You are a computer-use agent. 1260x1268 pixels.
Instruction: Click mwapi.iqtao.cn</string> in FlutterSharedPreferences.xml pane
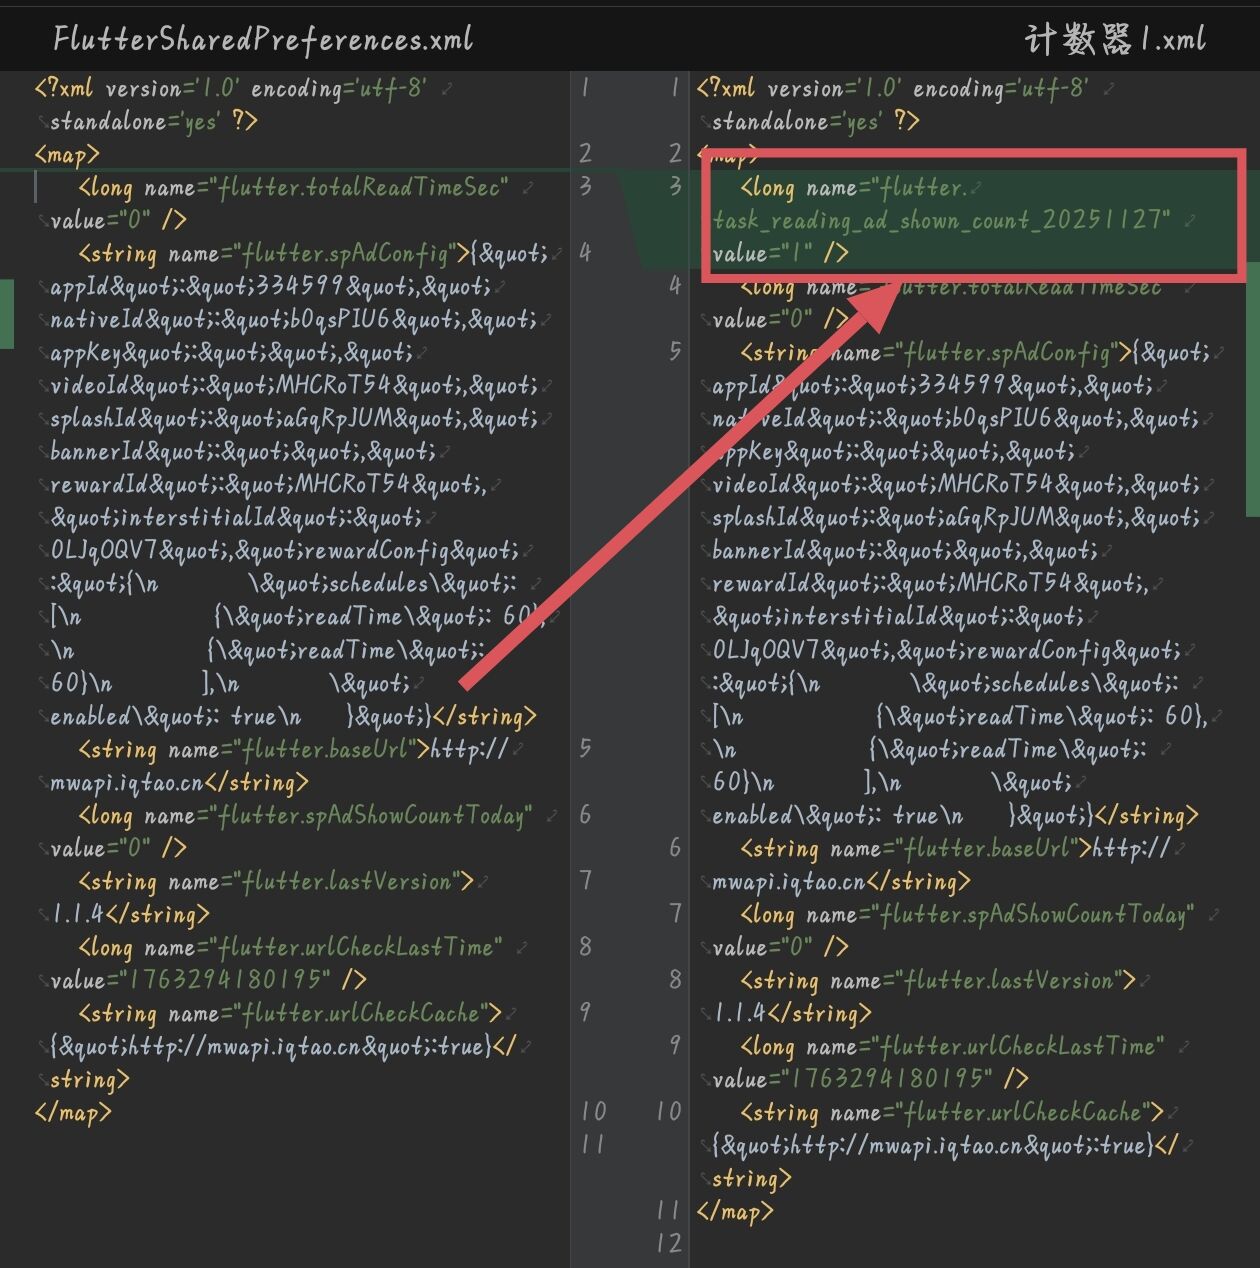[x=179, y=782]
